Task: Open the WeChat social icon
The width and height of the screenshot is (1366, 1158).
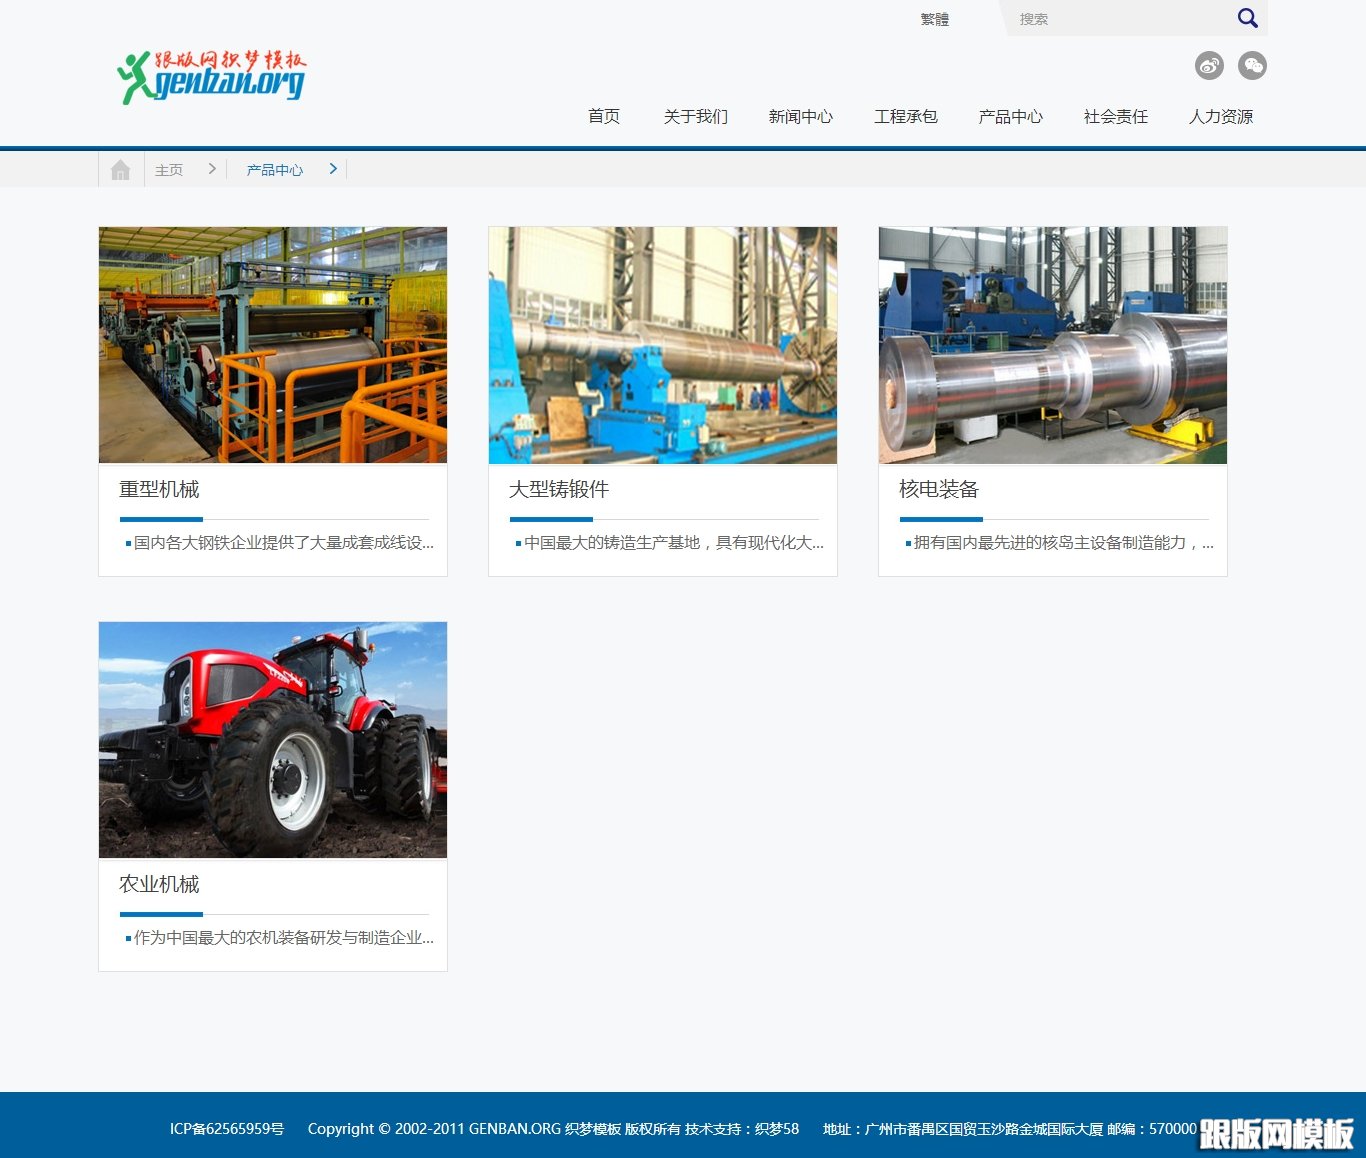Action: click(1252, 66)
